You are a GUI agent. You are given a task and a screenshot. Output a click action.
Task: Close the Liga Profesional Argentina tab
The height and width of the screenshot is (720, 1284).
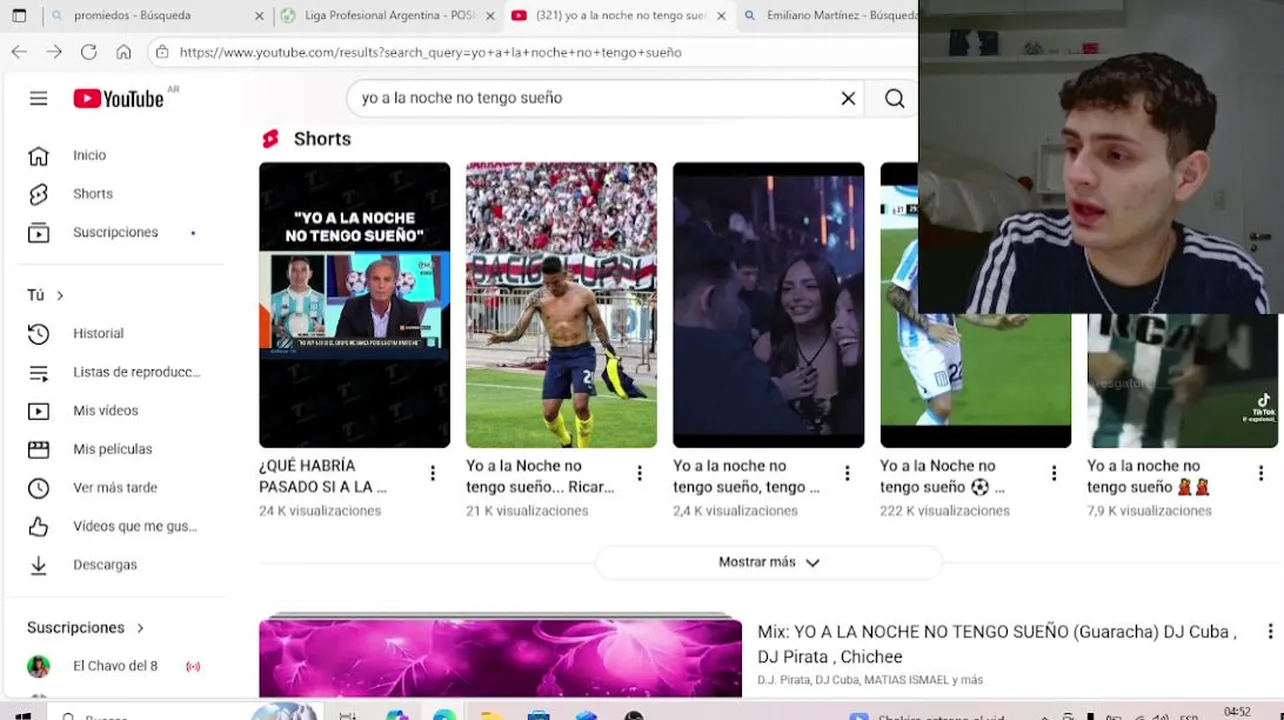[490, 16]
